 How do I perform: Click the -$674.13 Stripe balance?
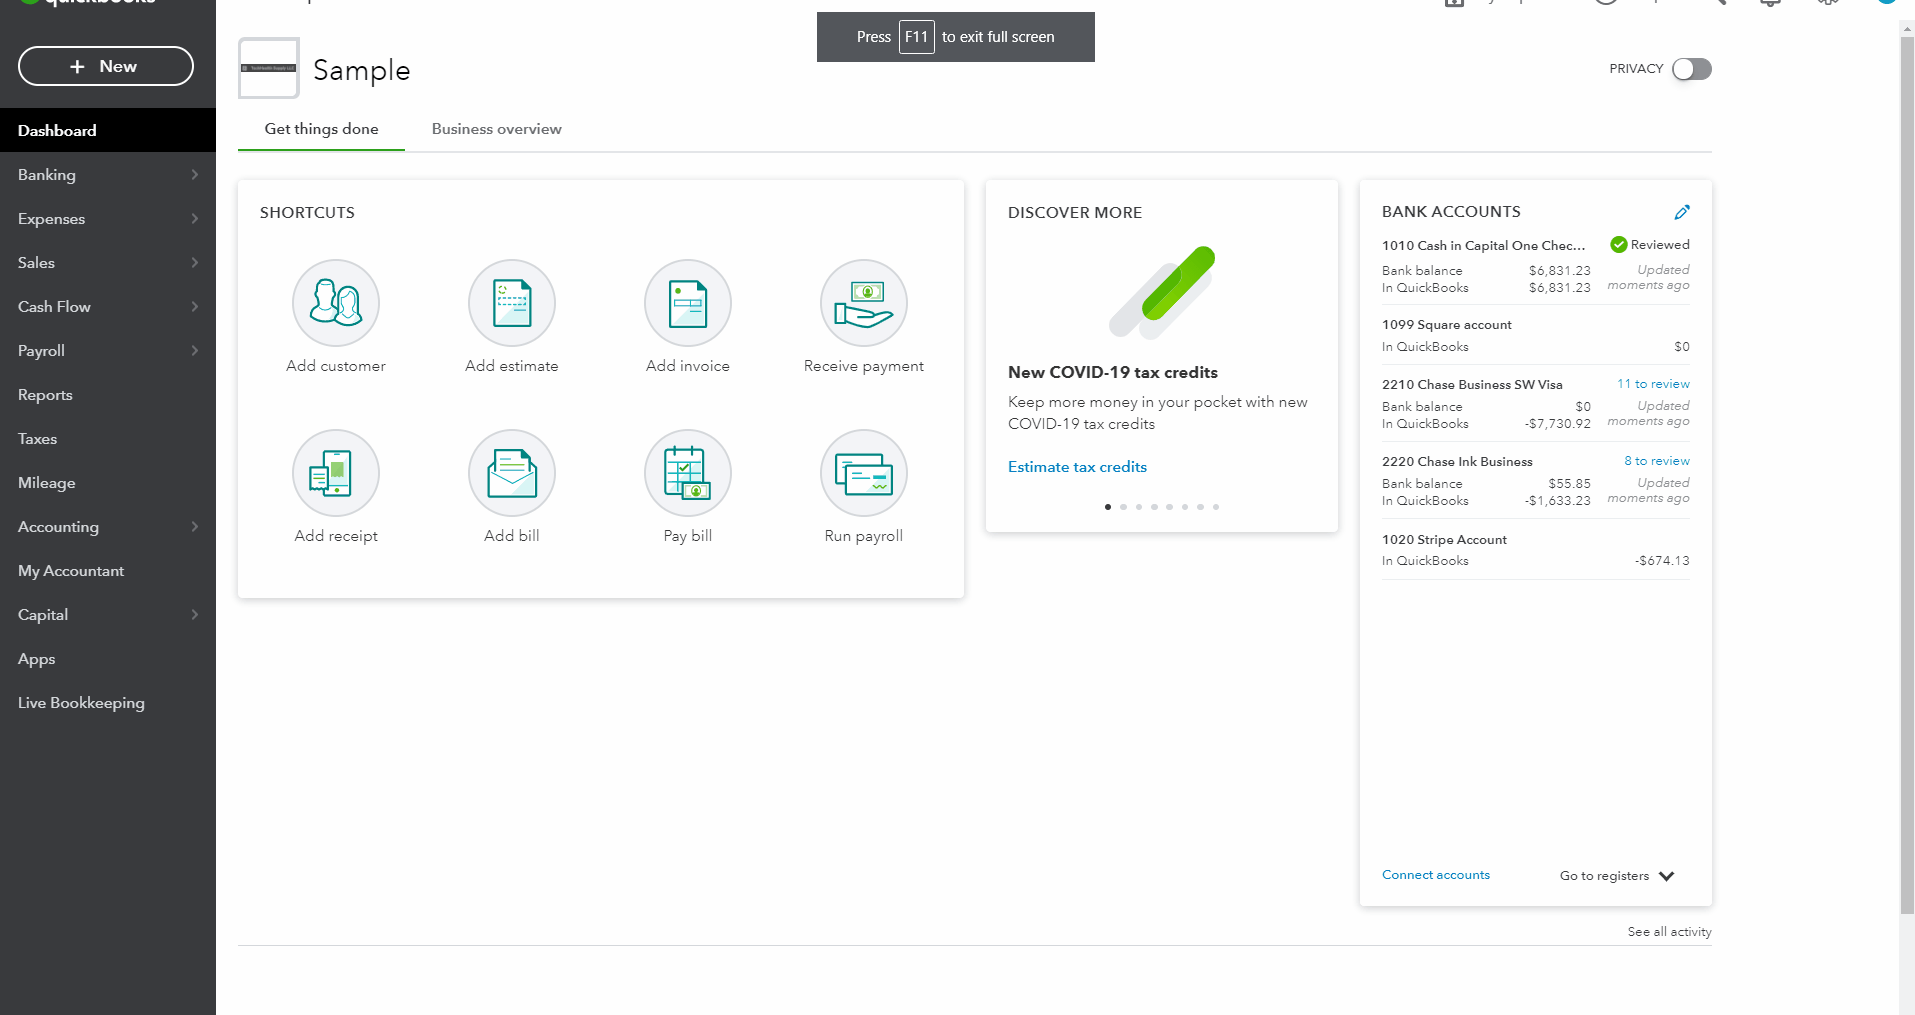1662,561
